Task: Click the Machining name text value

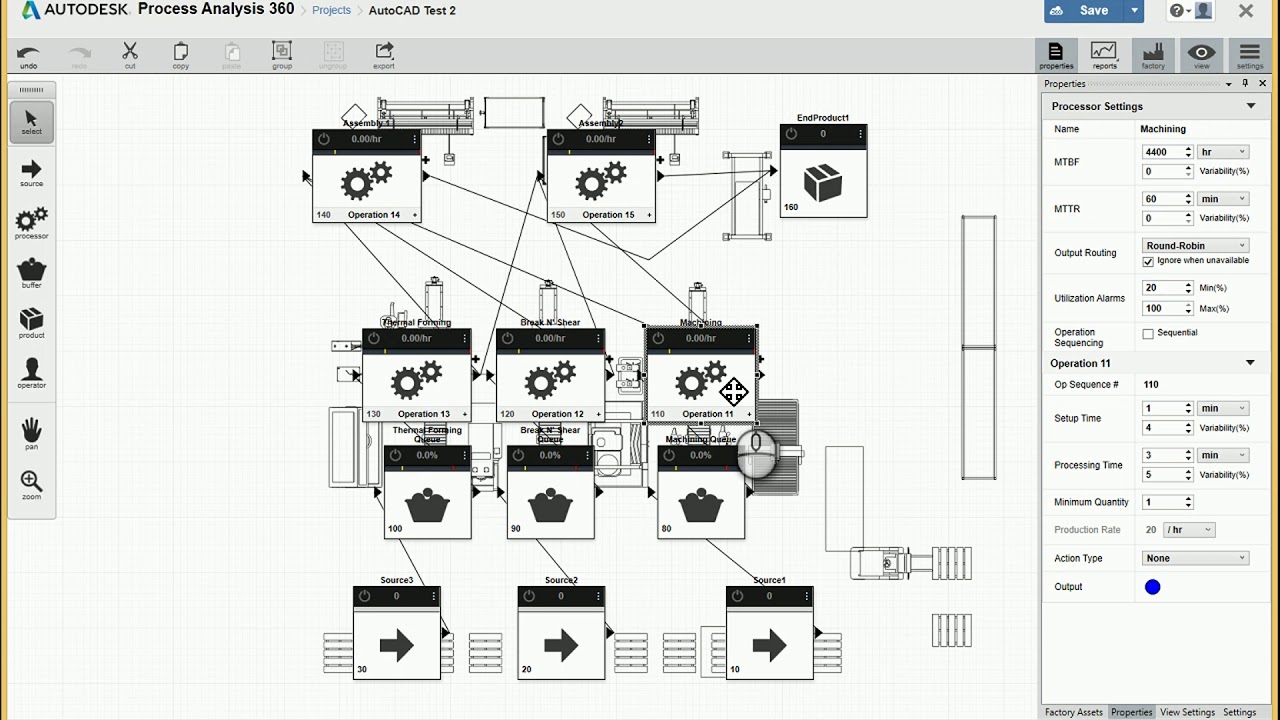Action: 1163,129
